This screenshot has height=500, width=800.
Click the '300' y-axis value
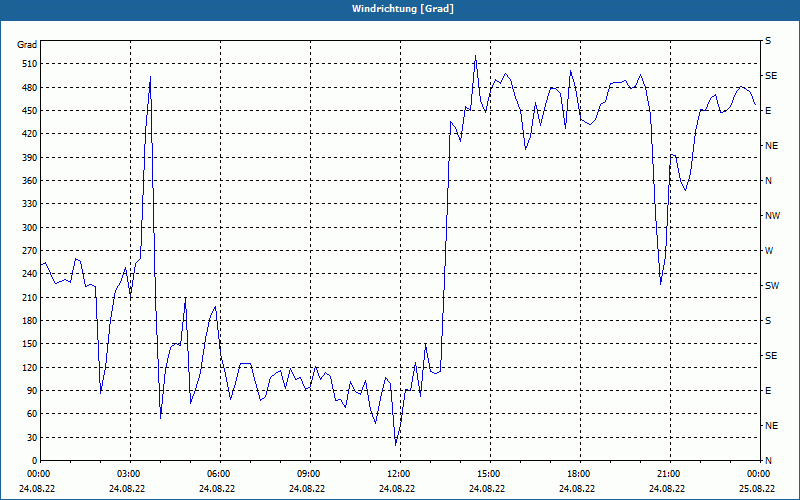[x=30, y=228]
